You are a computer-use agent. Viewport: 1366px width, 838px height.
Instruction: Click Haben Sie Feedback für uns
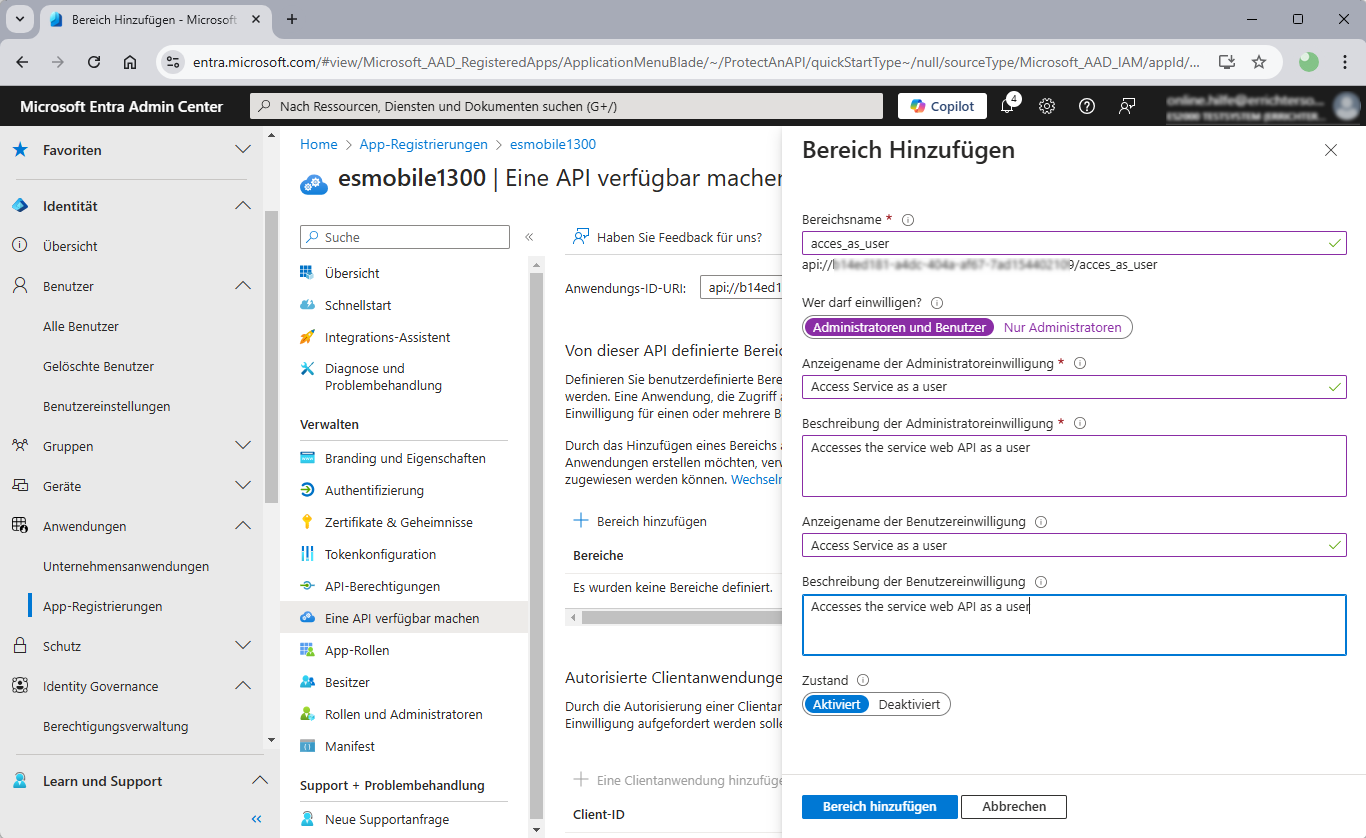click(668, 237)
